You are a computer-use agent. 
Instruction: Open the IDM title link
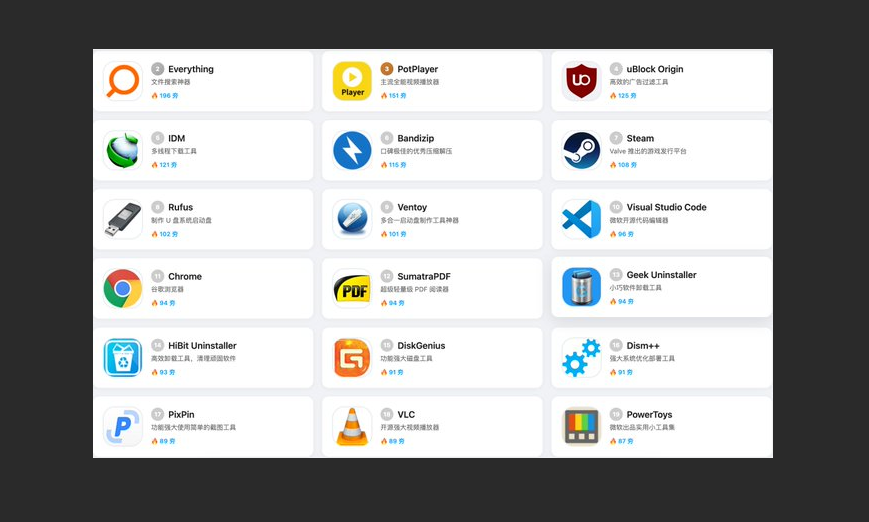176,139
